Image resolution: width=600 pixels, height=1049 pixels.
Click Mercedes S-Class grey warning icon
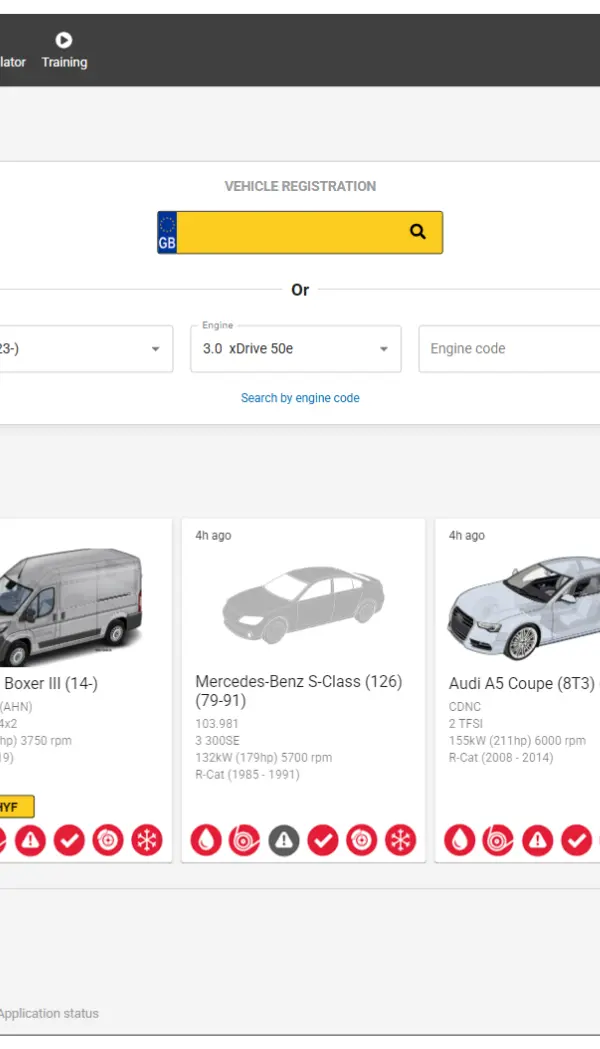(284, 840)
